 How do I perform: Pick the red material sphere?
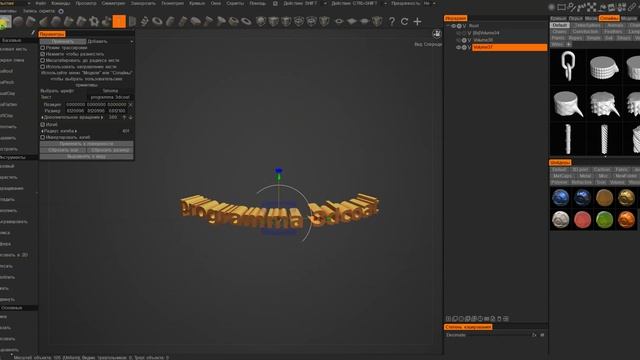click(582, 220)
